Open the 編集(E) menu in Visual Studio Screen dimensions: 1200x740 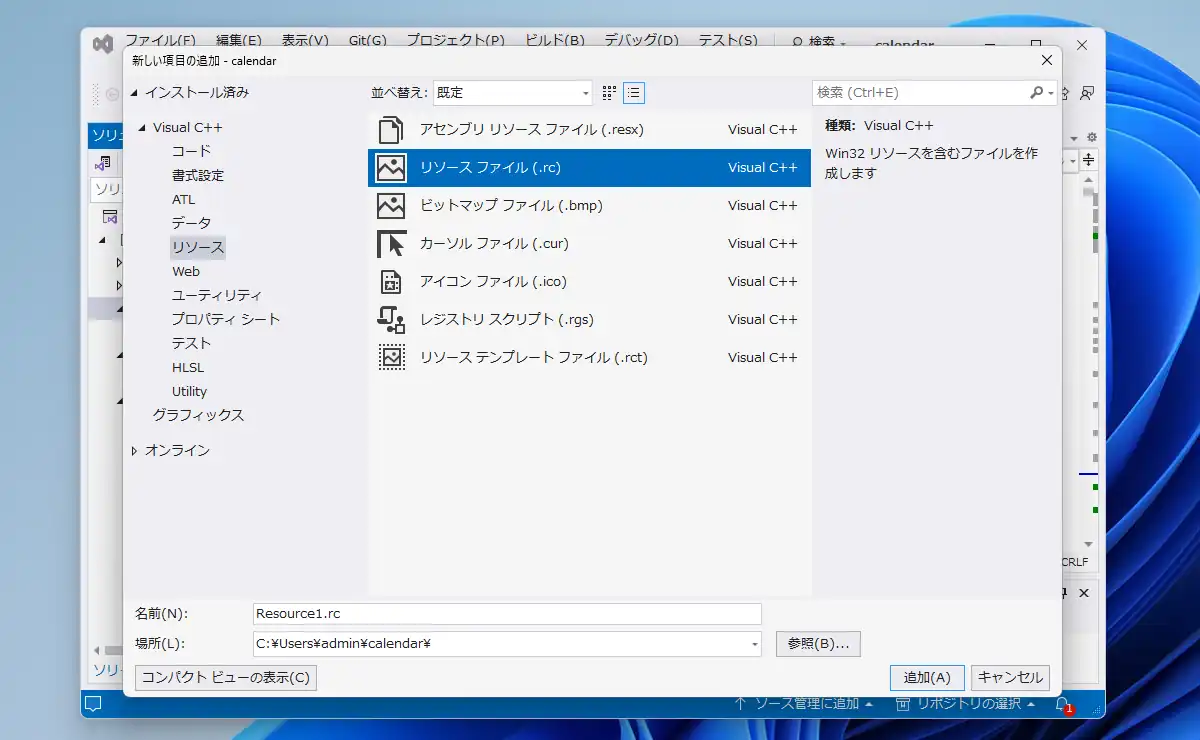[x=239, y=41]
